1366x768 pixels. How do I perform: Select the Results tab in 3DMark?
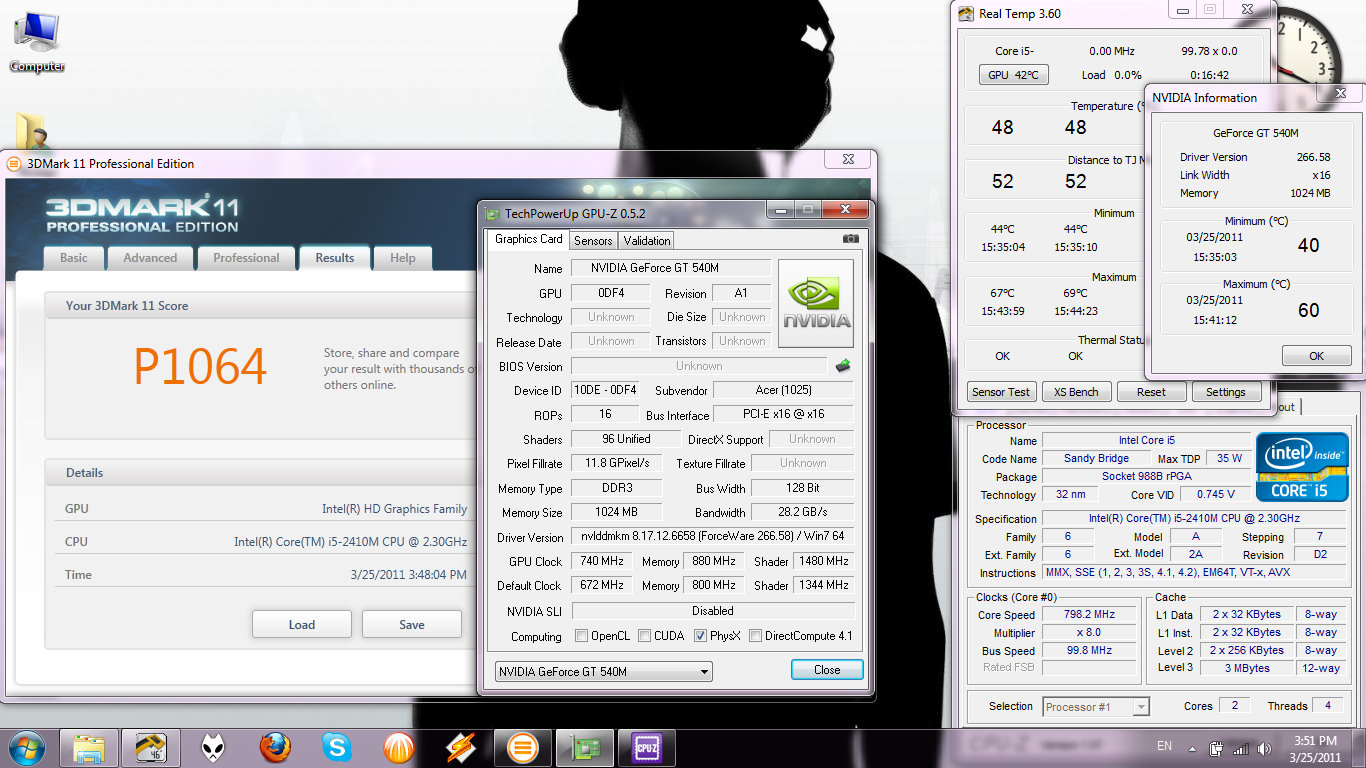coord(335,258)
